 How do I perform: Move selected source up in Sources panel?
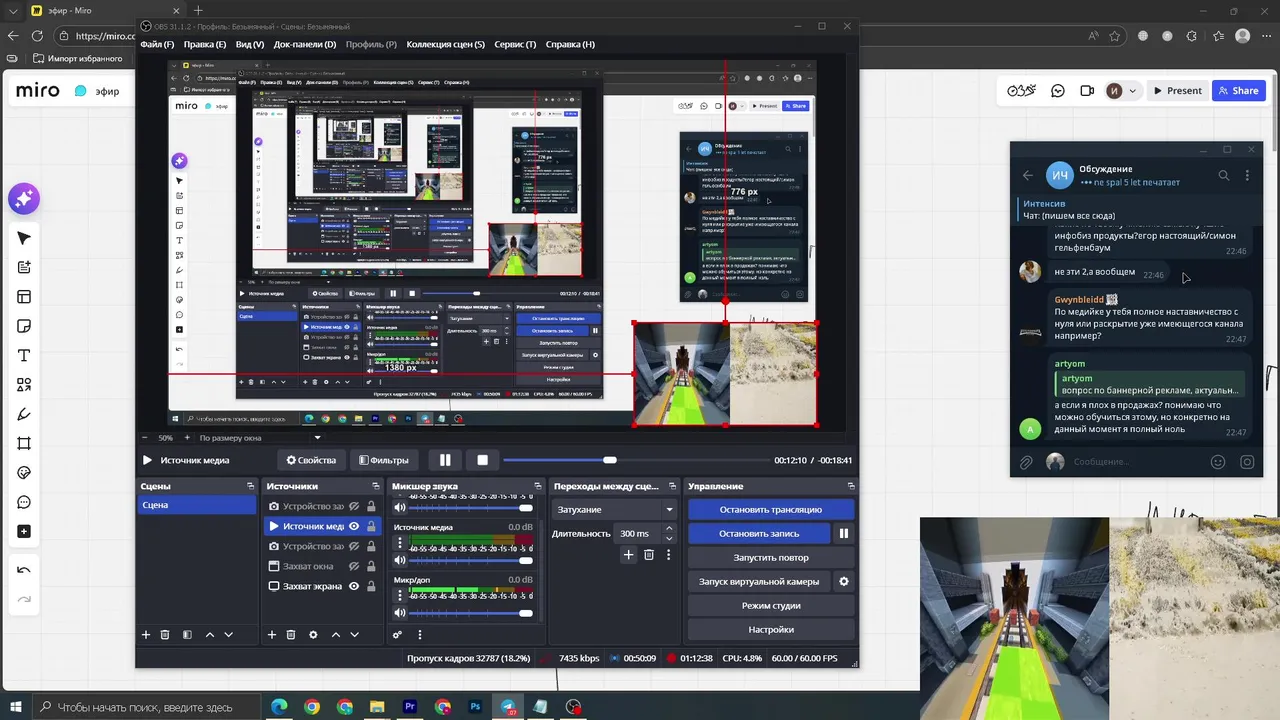click(336, 635)
